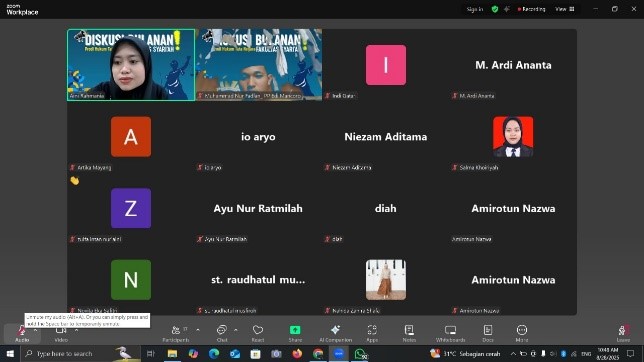Image resolution: width=644 pixels, height=362 pixels.
Task: Open the Participants panel
Action: coord(176,333)
